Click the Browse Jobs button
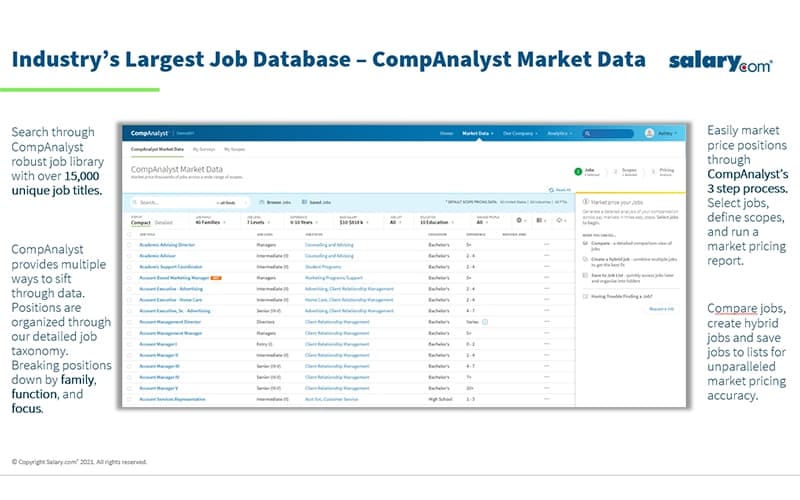This screenshot has width=800, height=500. (x=275, y=203)
